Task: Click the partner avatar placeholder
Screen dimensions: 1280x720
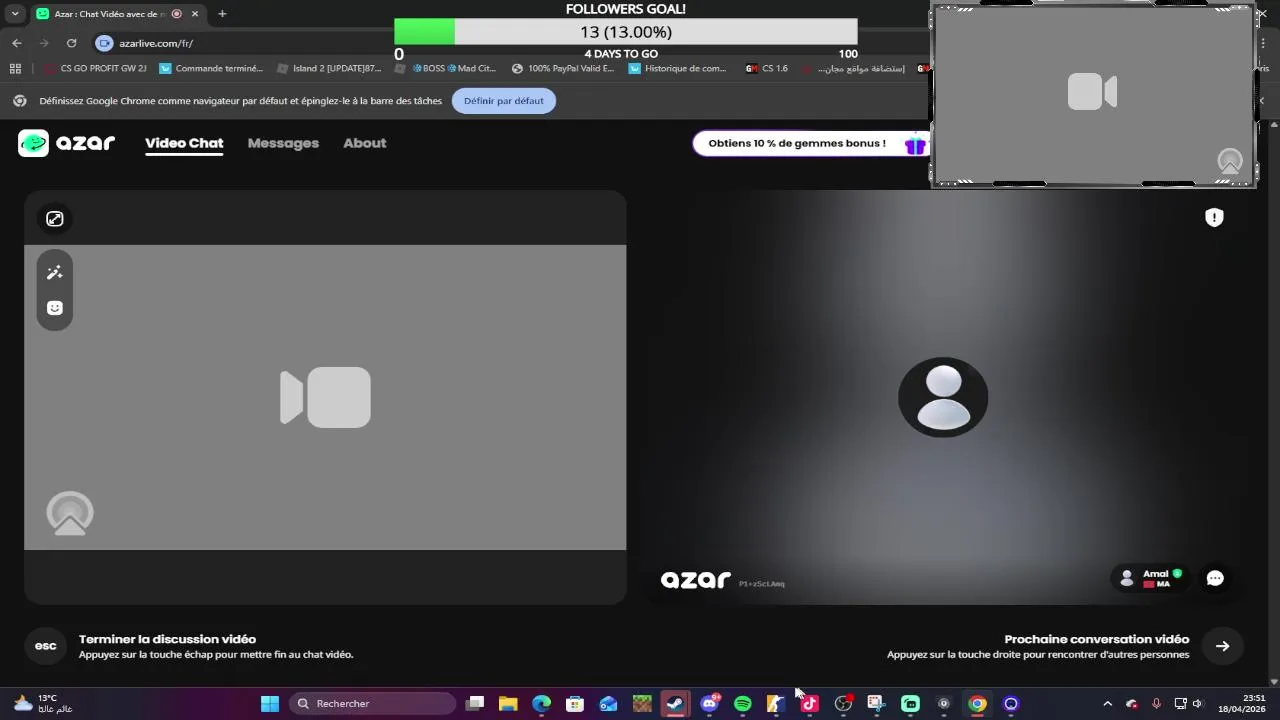Action: pyautogui.click(x=943, y=397)
